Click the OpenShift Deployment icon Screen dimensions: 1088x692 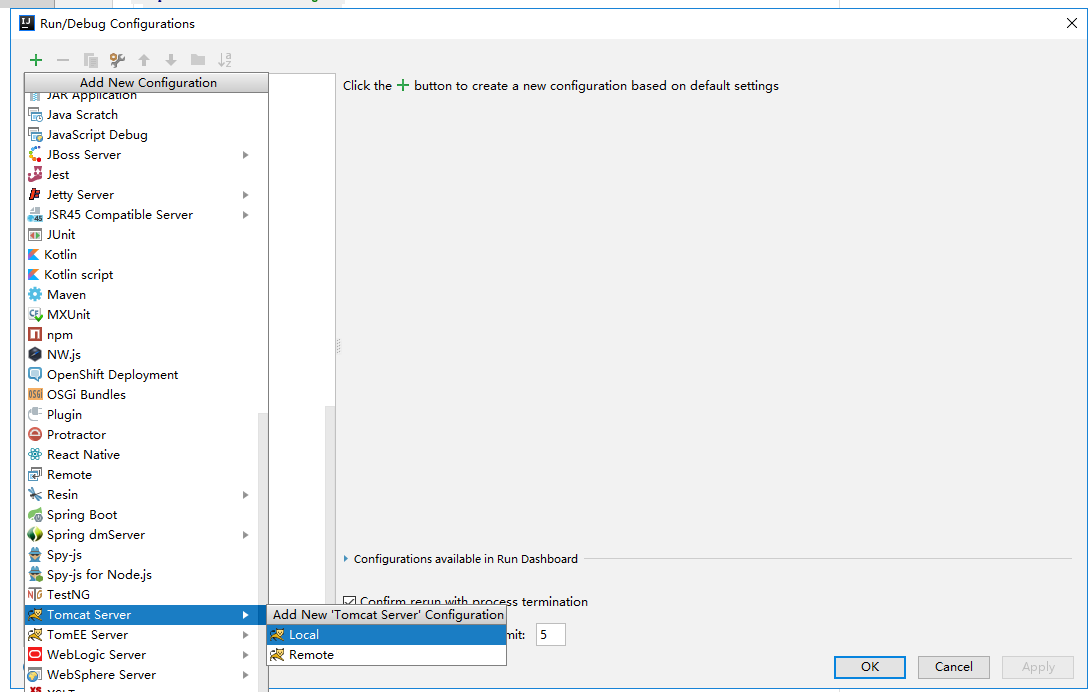(35, 375)
